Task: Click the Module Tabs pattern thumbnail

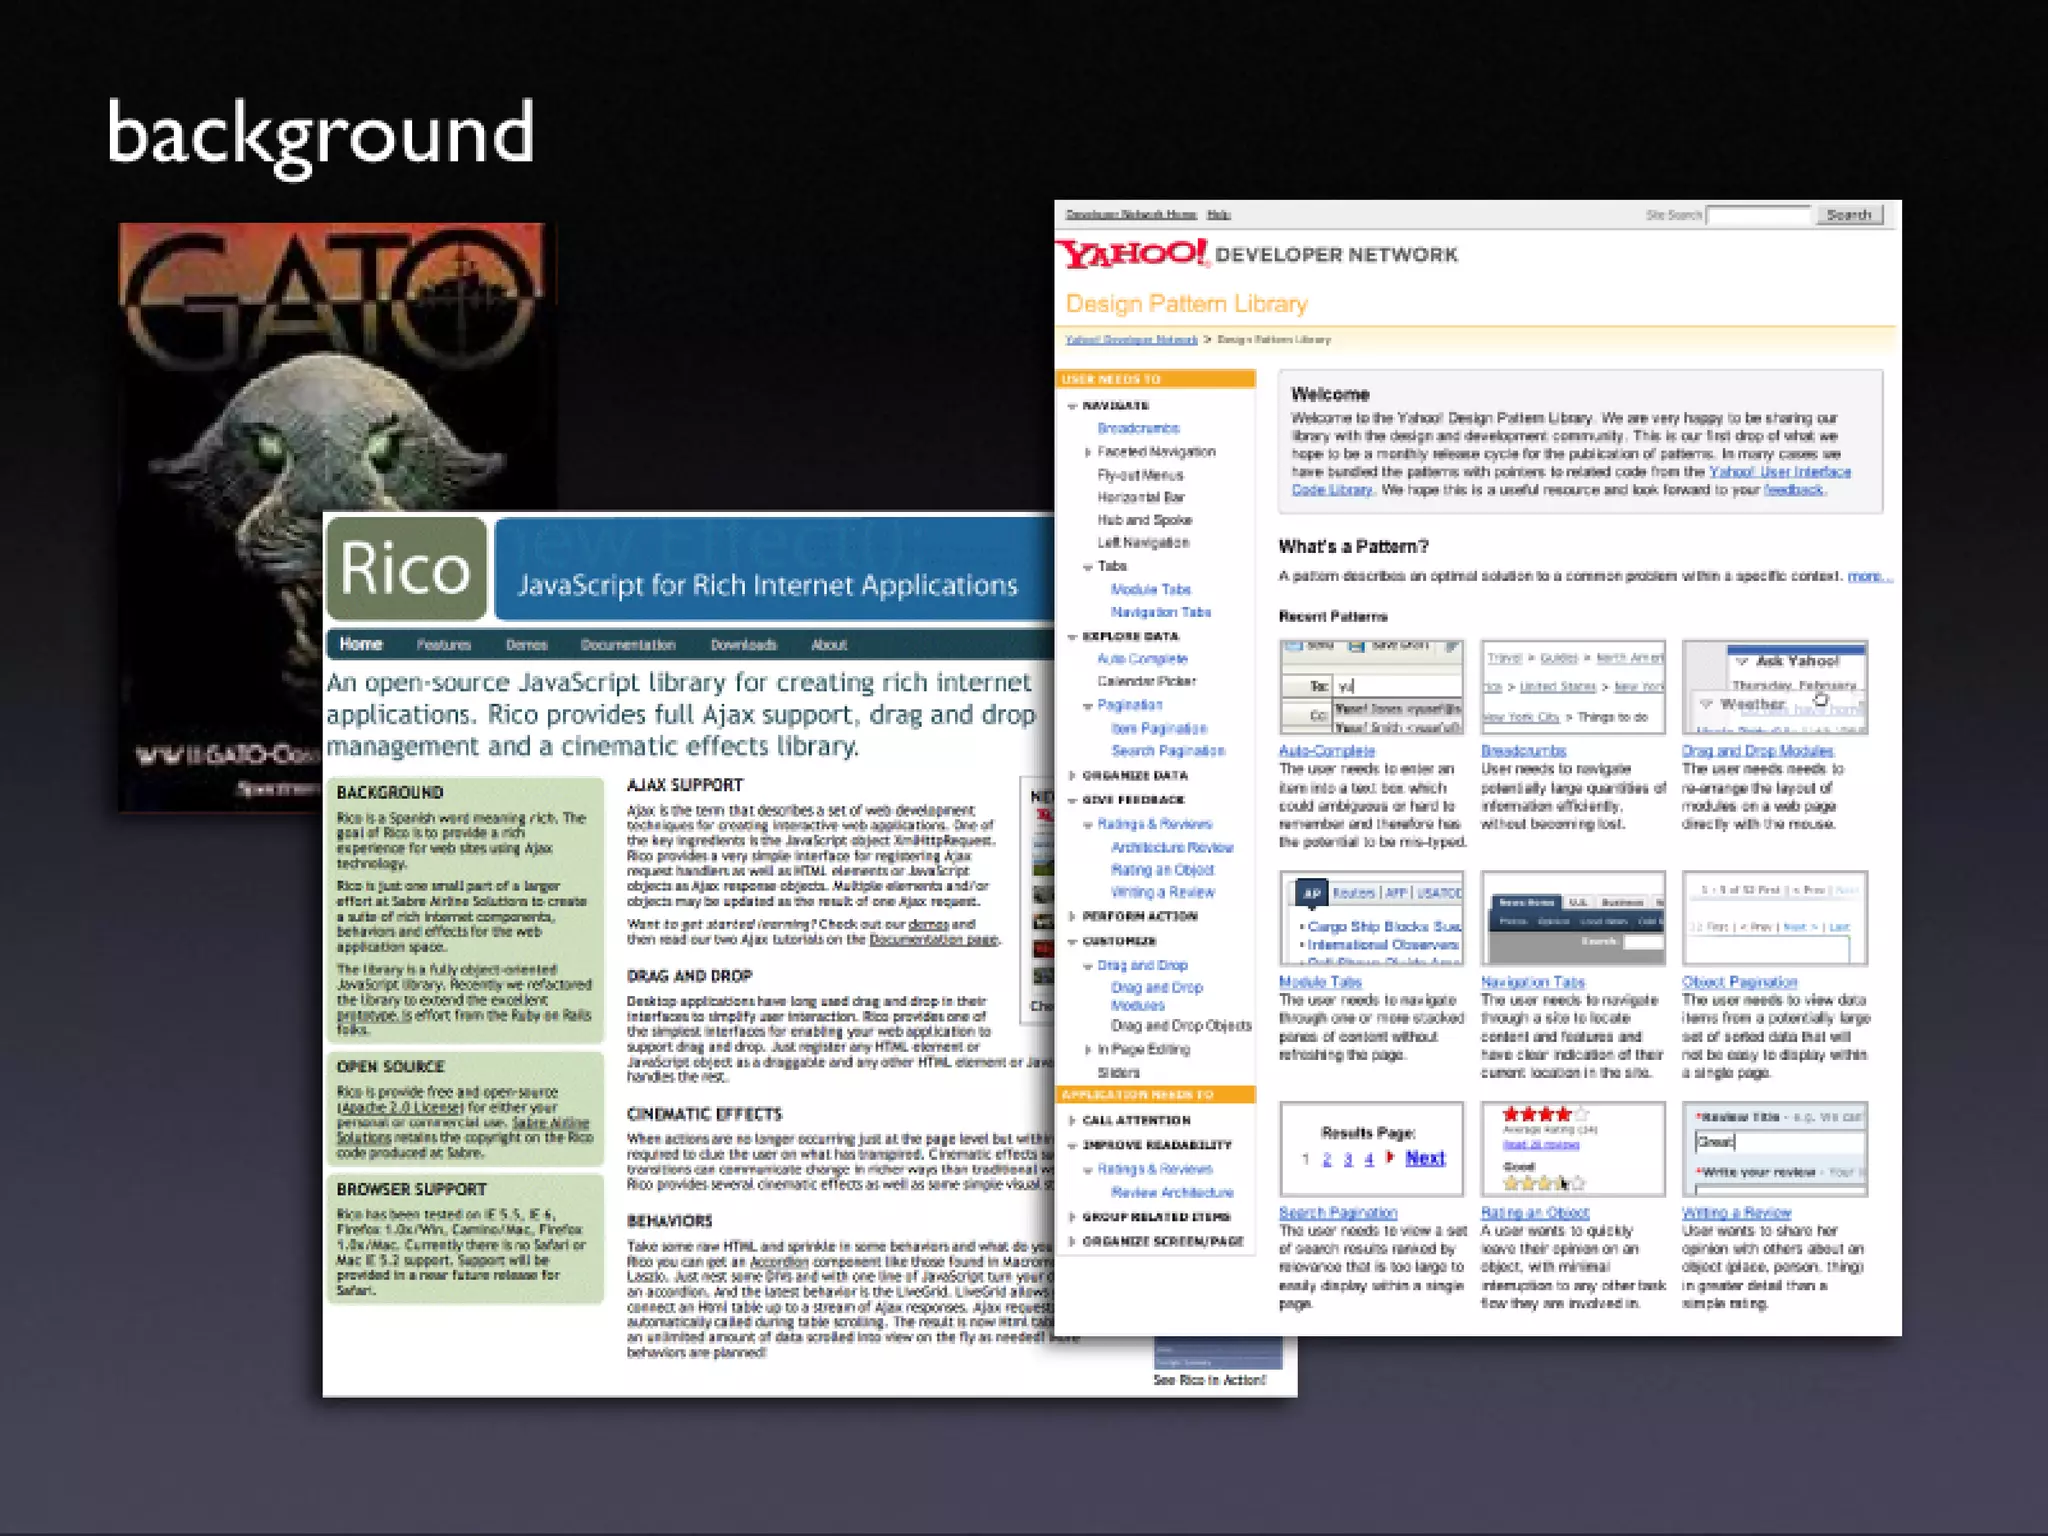Action: 1371,918
